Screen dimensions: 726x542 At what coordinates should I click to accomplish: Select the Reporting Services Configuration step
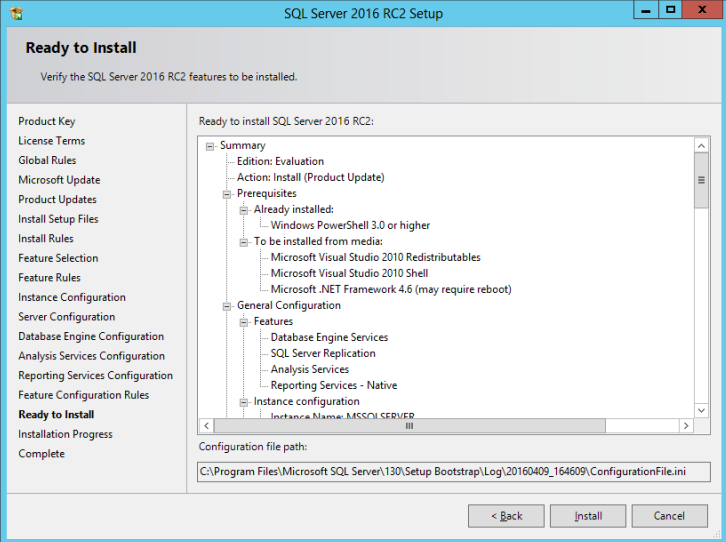pos(95,375)
